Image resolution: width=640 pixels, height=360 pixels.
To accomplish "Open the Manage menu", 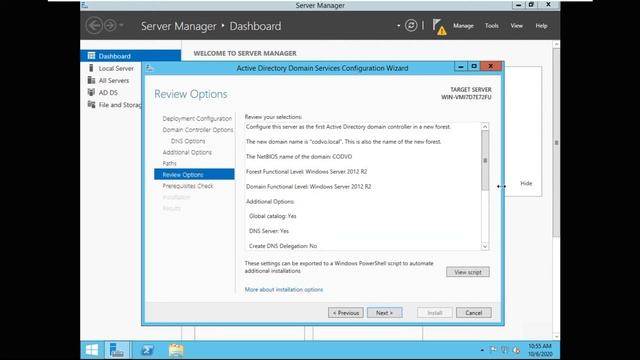I will click(x=463, y=26).
